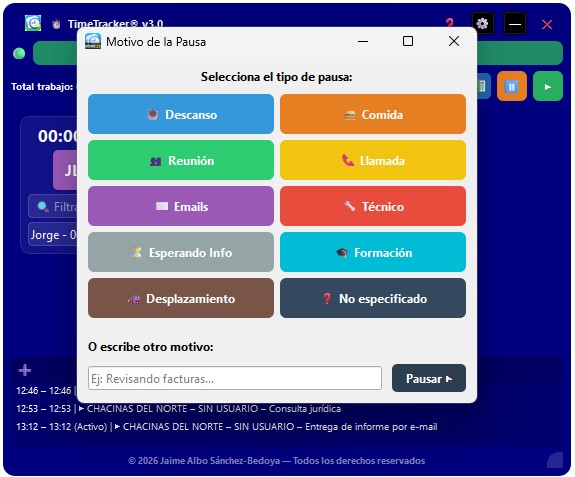Minimize the TimeTracker main window
The height and width of the screenshot is (477, 575).
(515, 24)
